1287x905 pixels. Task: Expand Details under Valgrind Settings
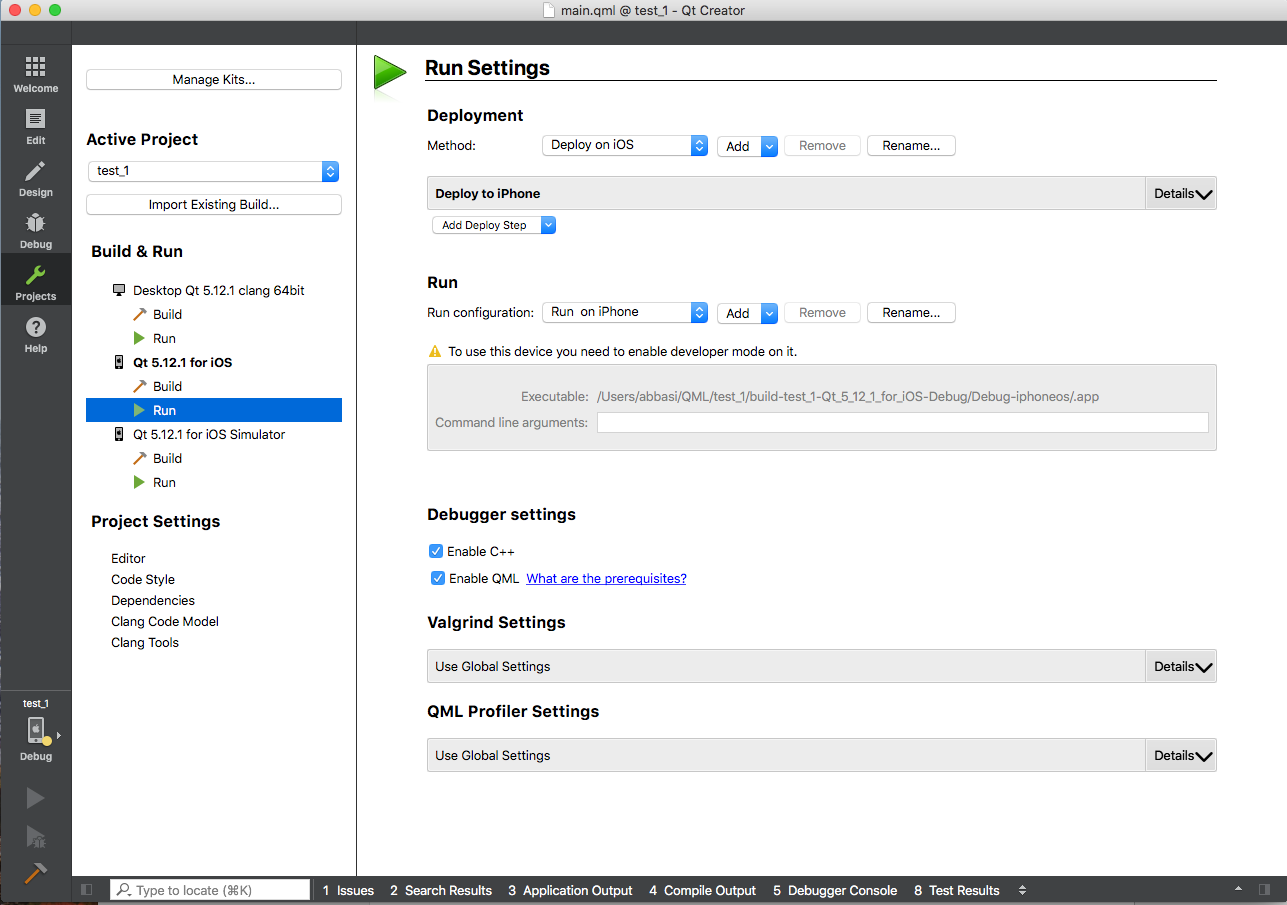1182,666
